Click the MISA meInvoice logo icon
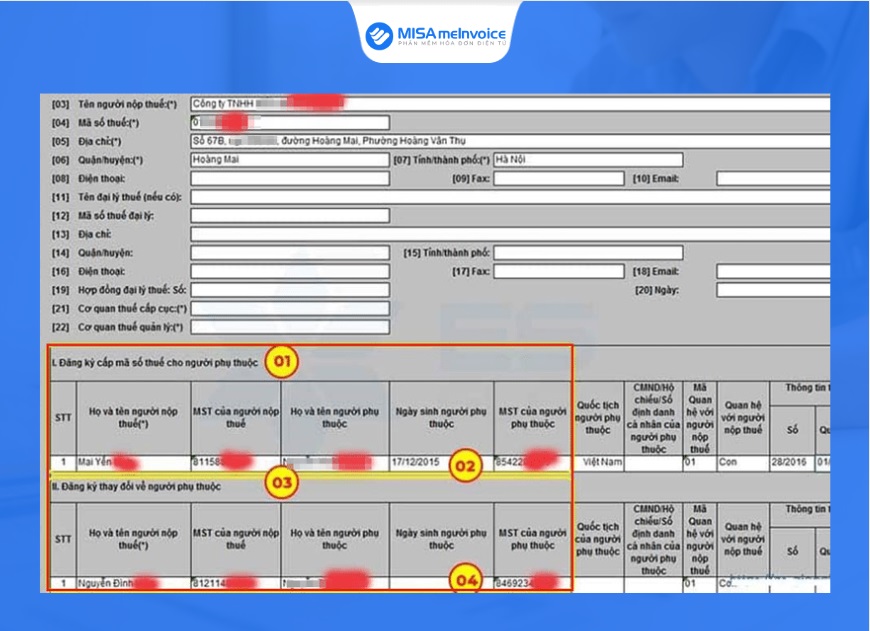 pyautogui.click(x=380, y=36)
